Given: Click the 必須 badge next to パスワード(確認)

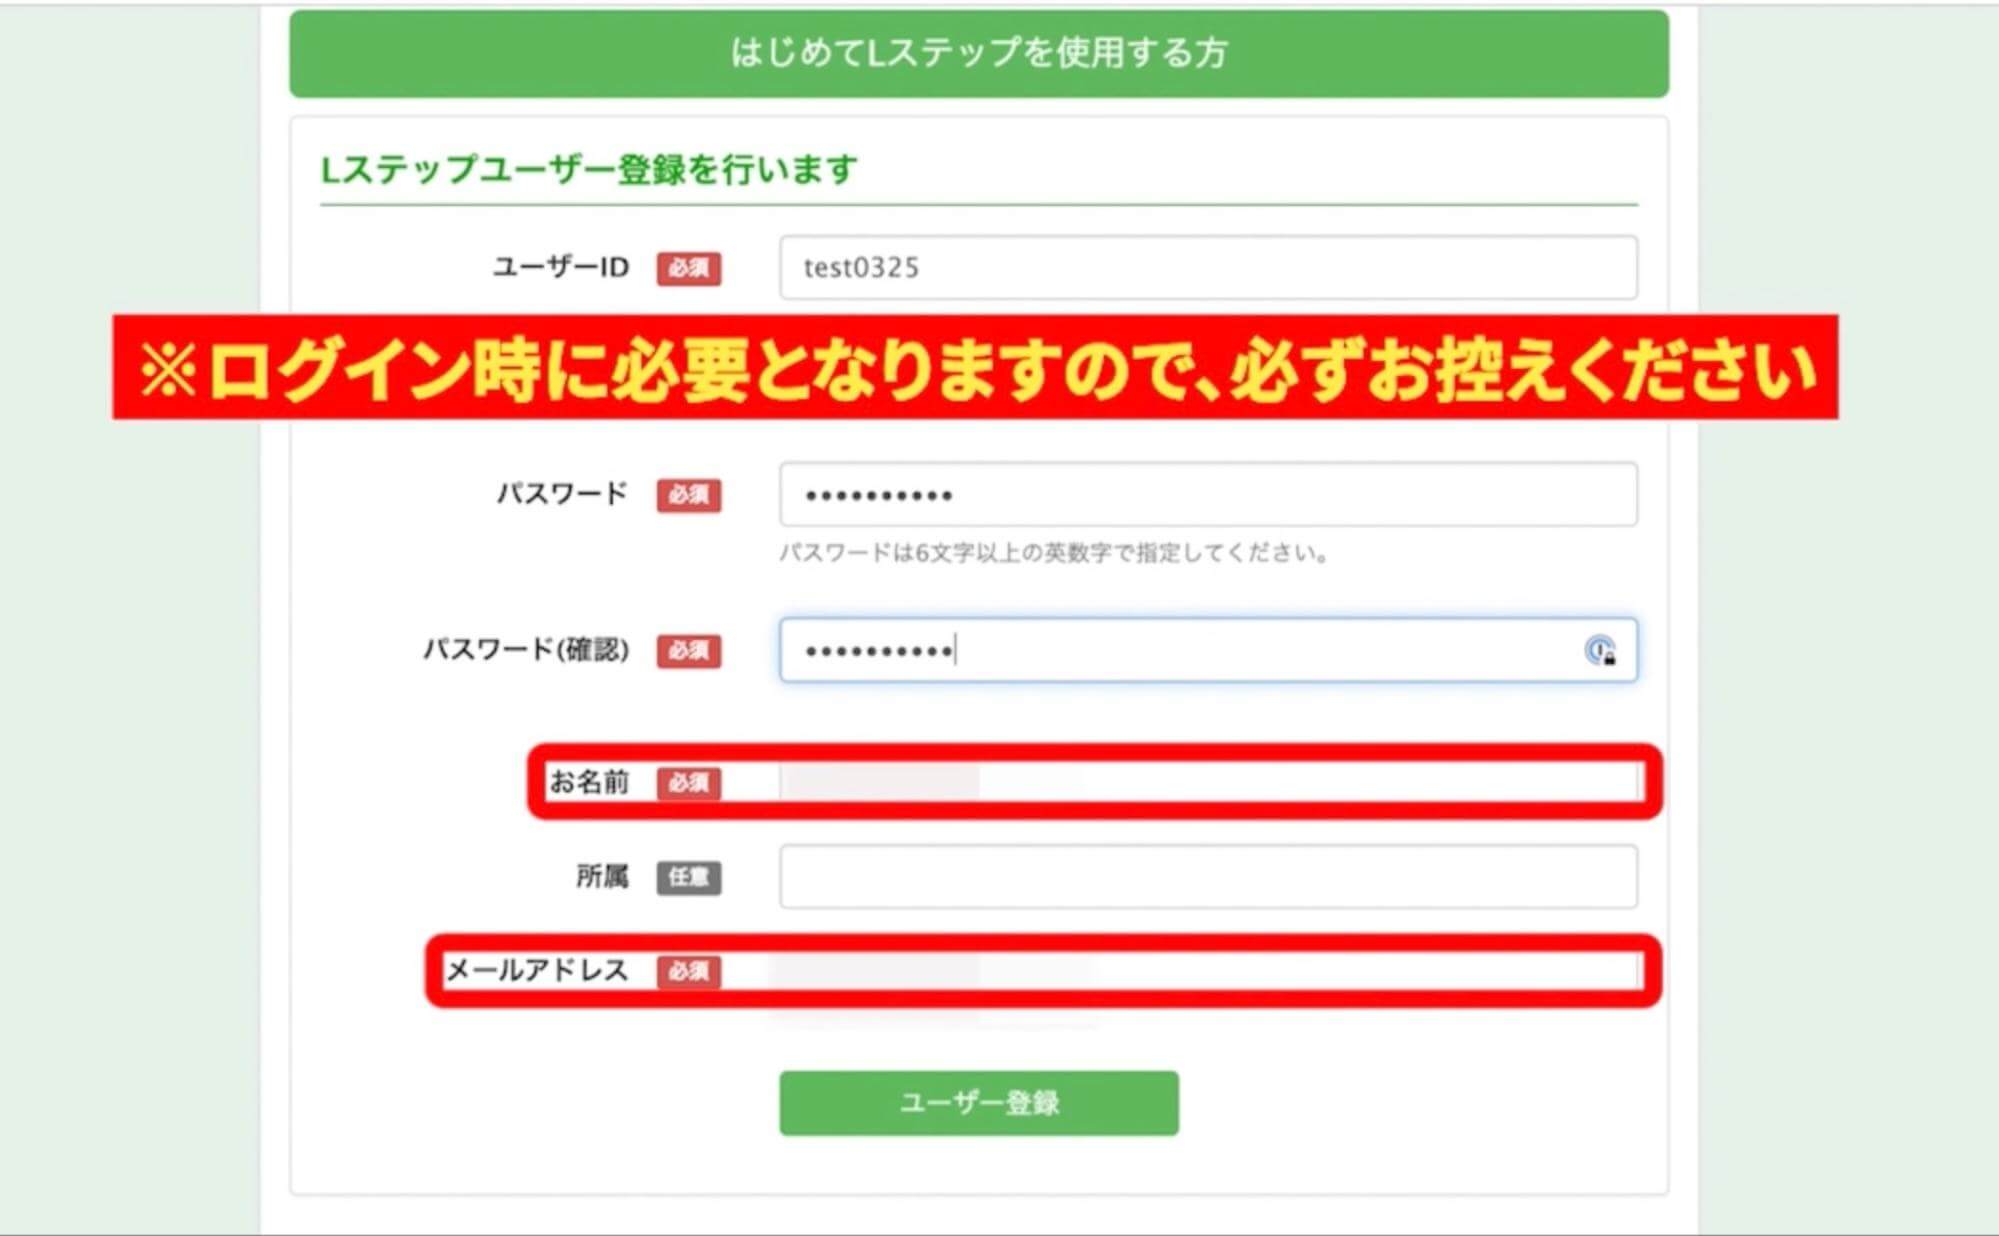Looking at the screenshot, I should click(x=689, y=651).
